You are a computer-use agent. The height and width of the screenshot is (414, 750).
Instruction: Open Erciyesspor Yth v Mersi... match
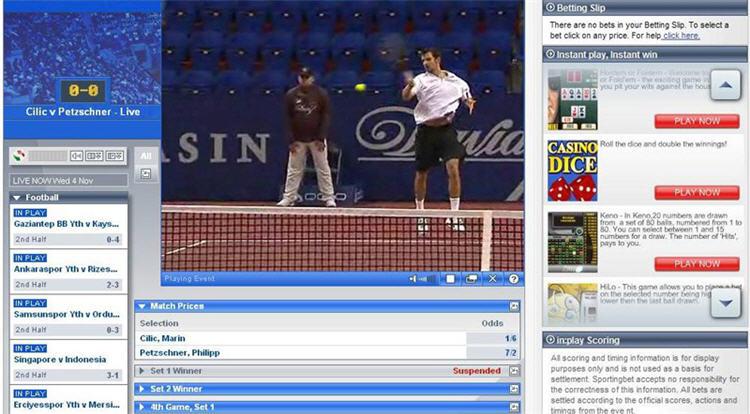(66, 405)
